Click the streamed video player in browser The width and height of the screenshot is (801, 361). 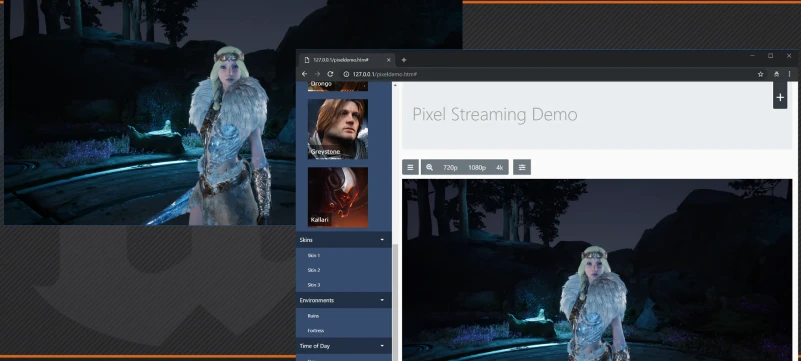coord(597,270)
